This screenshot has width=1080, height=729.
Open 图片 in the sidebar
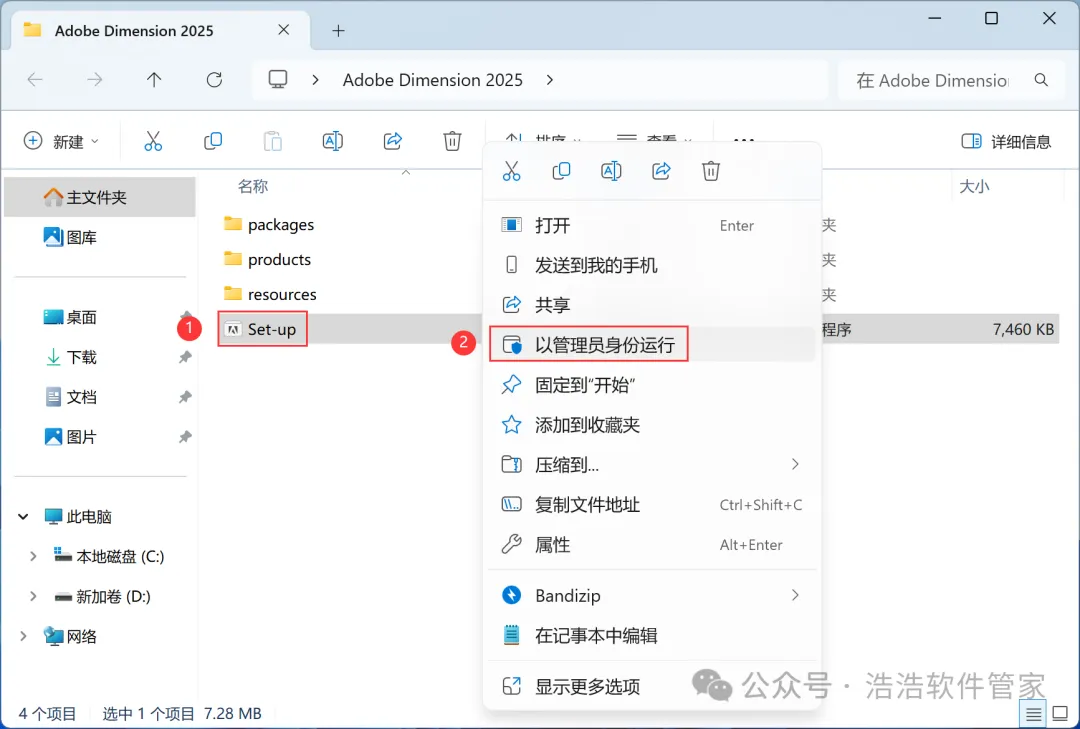click(70, 437)
